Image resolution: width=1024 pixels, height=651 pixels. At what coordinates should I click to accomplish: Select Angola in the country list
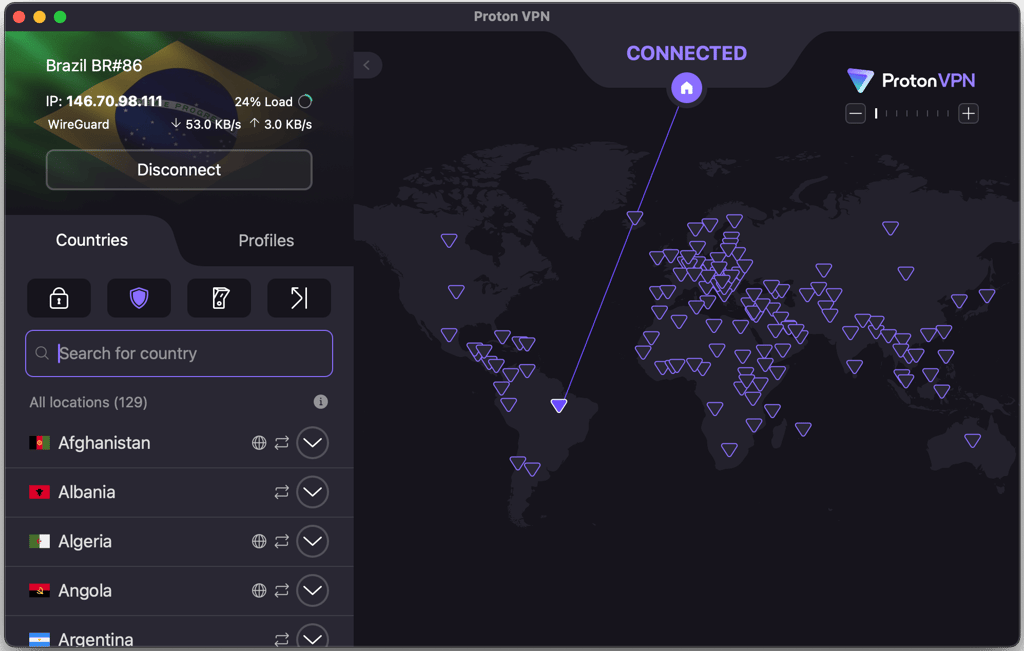tap(85, 590)
